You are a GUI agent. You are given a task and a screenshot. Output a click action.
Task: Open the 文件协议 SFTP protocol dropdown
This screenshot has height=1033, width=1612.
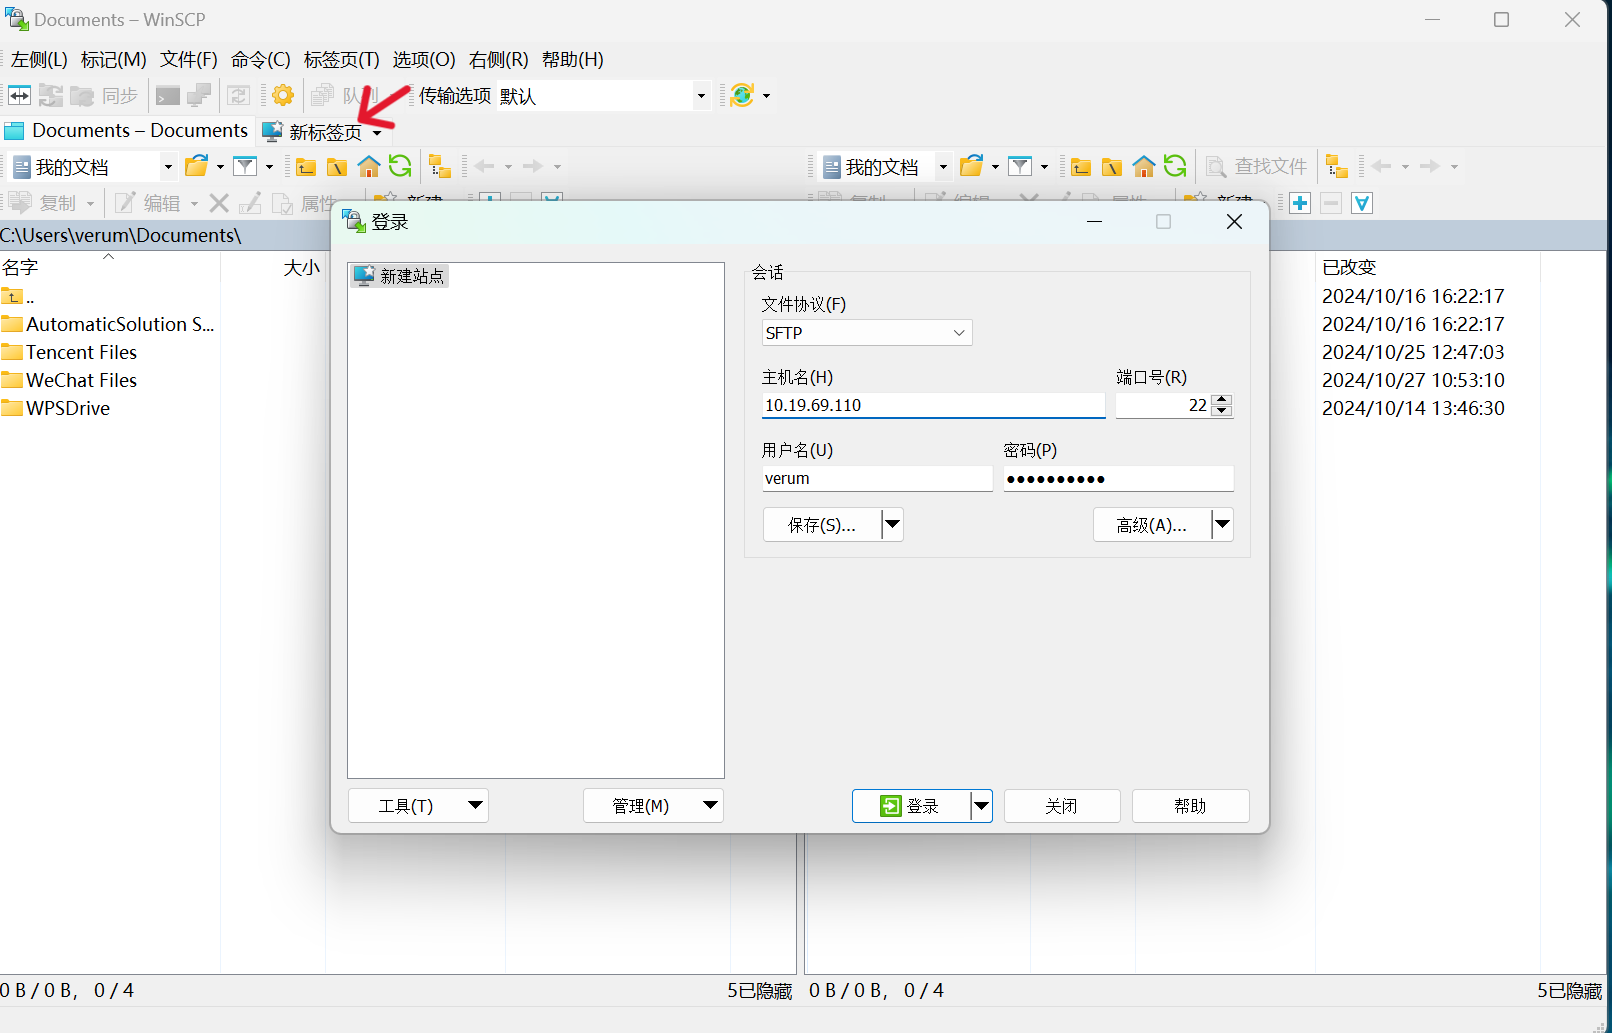[867, 333]
